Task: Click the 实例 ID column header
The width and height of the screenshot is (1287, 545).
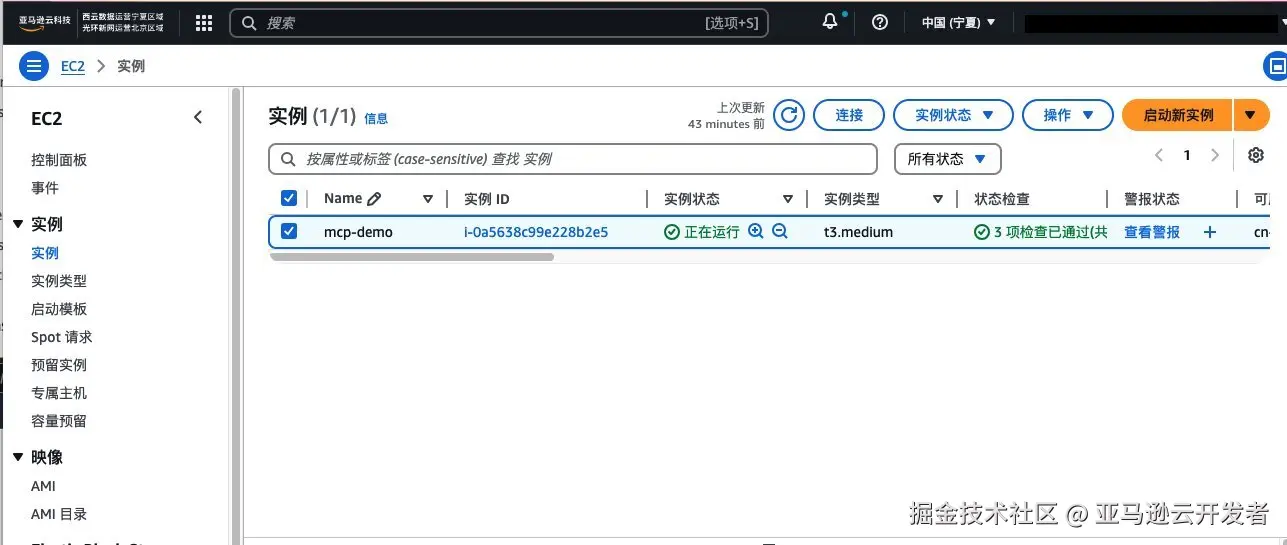Action: click(x=487, y=199)
